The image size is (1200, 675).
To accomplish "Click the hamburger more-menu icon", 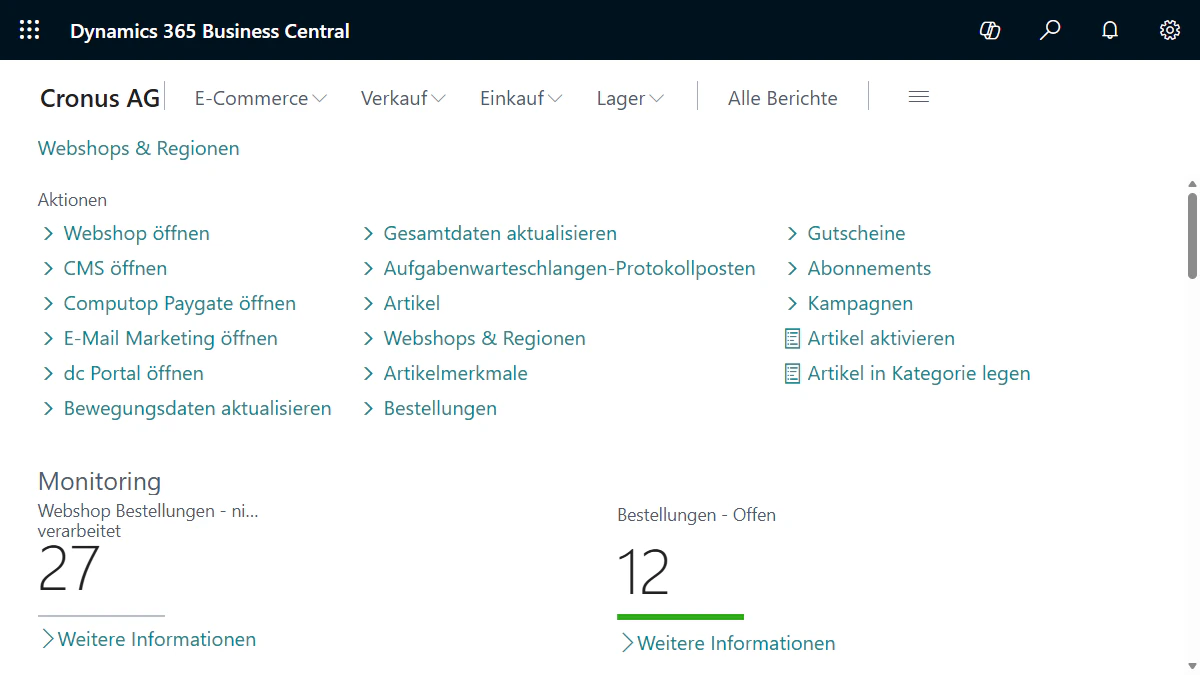I will [x=919, y=97].
